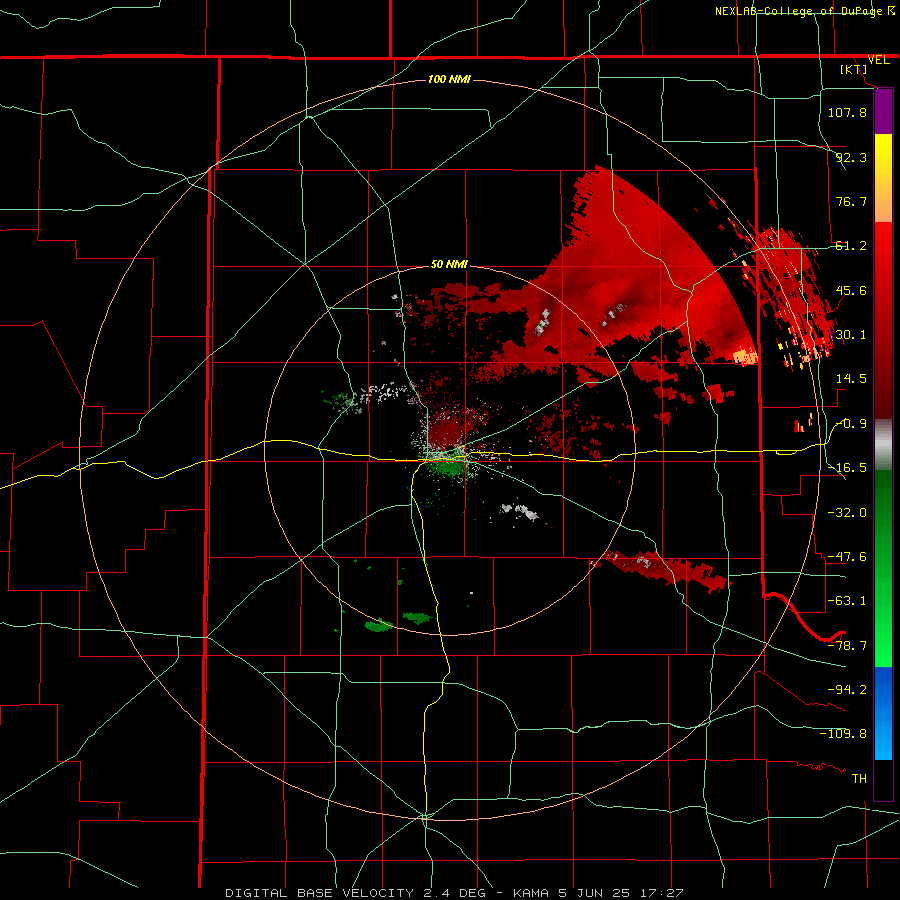900x900 pixels.
Task: Pick the yellow segment of the color bar
Action: [x=883, y=155]
